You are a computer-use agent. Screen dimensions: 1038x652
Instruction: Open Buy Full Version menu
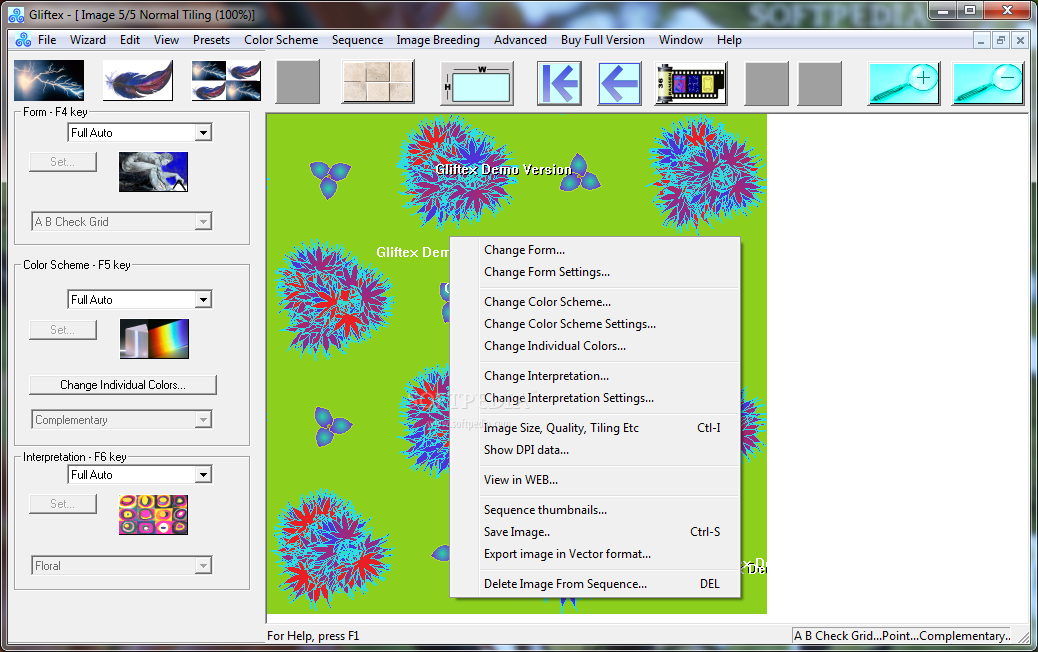point(602,40)
